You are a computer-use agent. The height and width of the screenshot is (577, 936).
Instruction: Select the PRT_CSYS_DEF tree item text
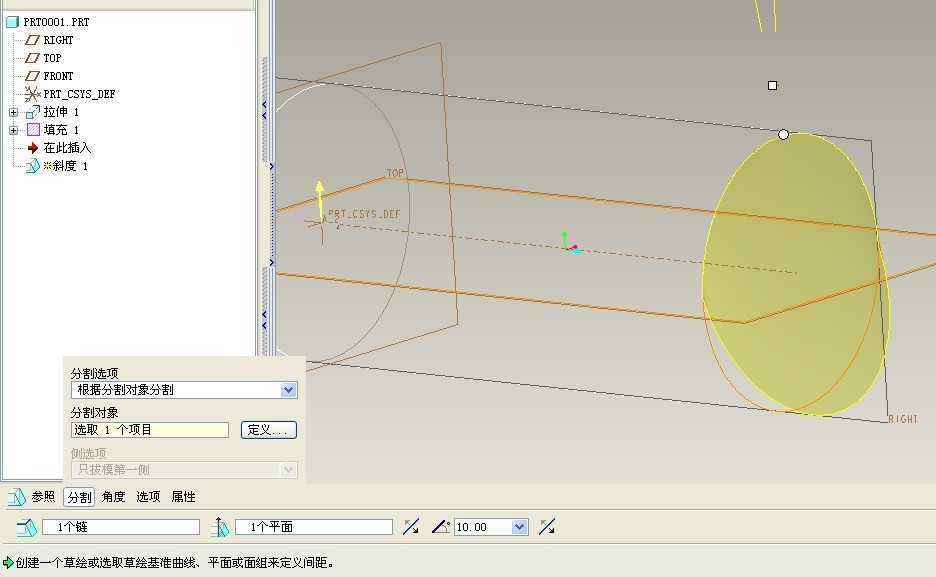pyautogui.click(x=79, y=94)
